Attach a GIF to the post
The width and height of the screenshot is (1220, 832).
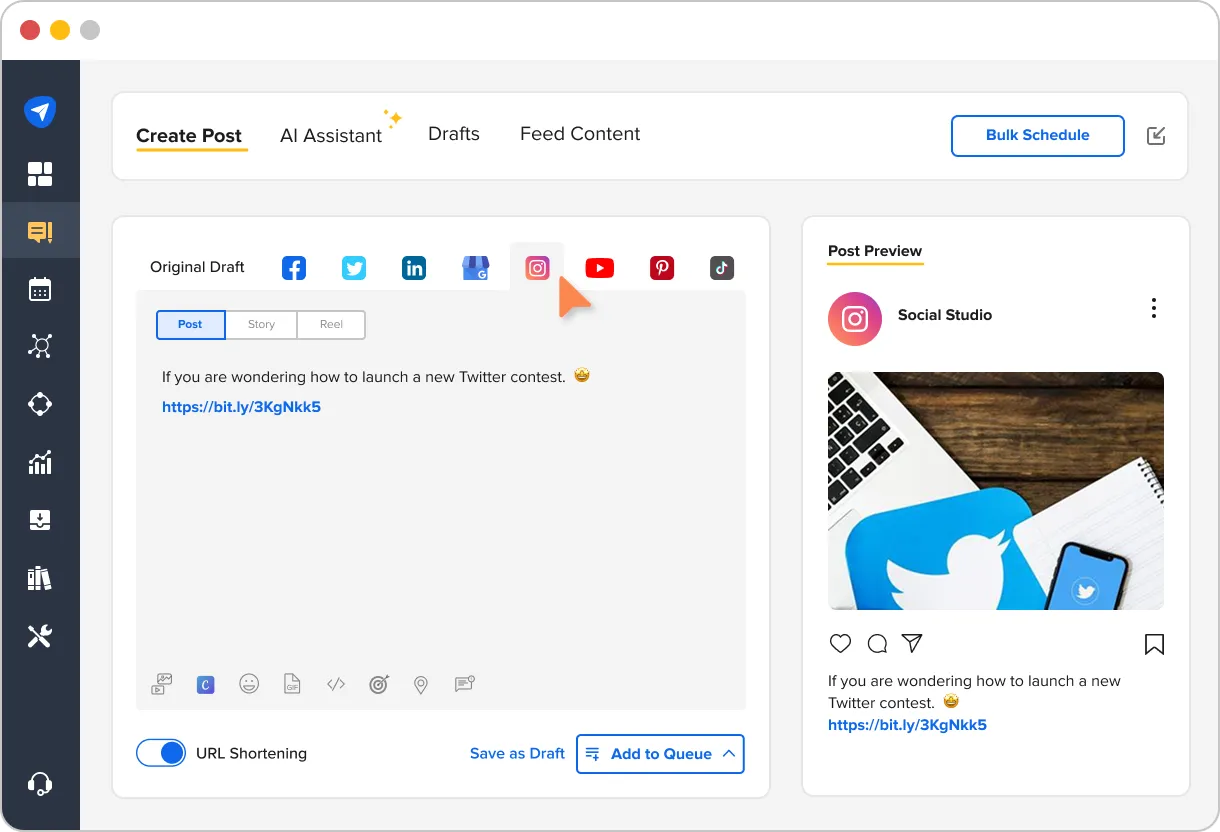point(292,684)
